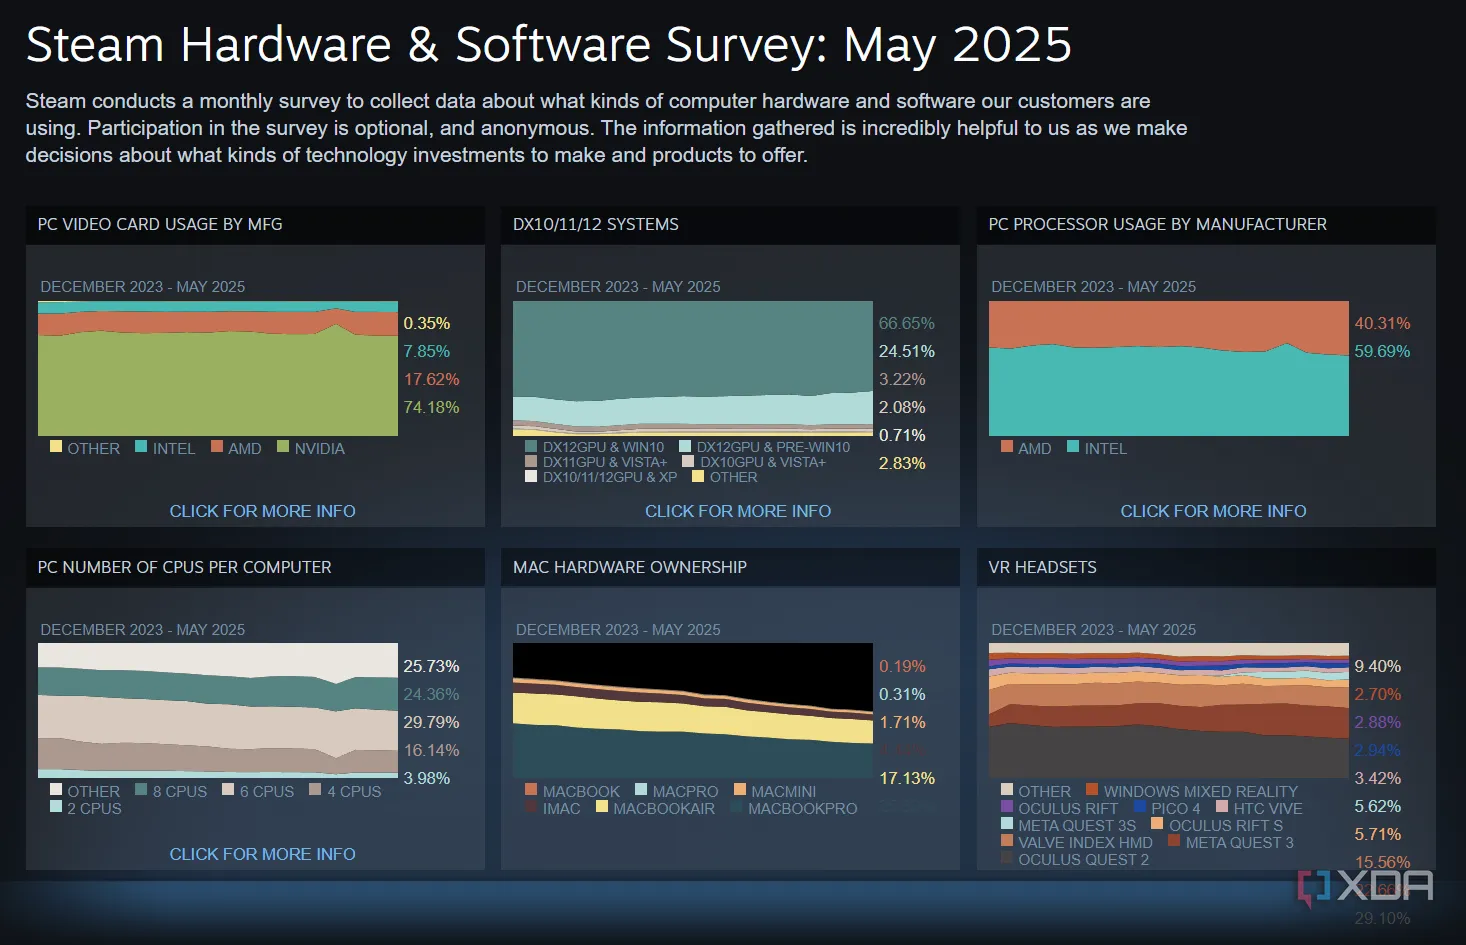This screenshot has width=1466, height=945.
Task: Click the META QUEST 3 legend swatch
Action: pyautogui.click(x=1174, y=841)
